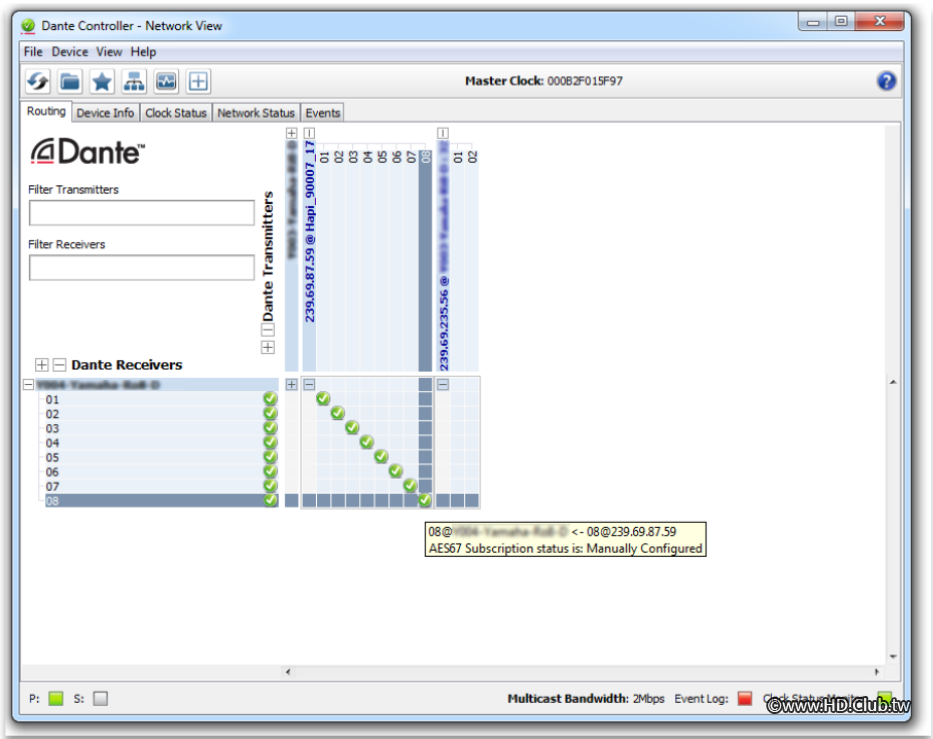Click the status check beside receiver label 03
933x739 pixels.
[x=271, y=427]
